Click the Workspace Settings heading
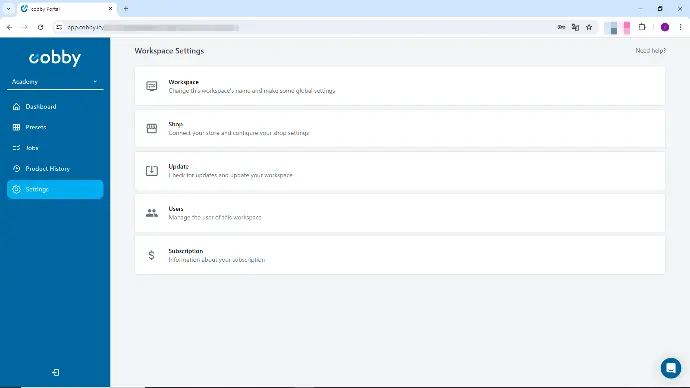Image resolution: width=690 pixels, height=388 pixels. click(x=169, y=51)
